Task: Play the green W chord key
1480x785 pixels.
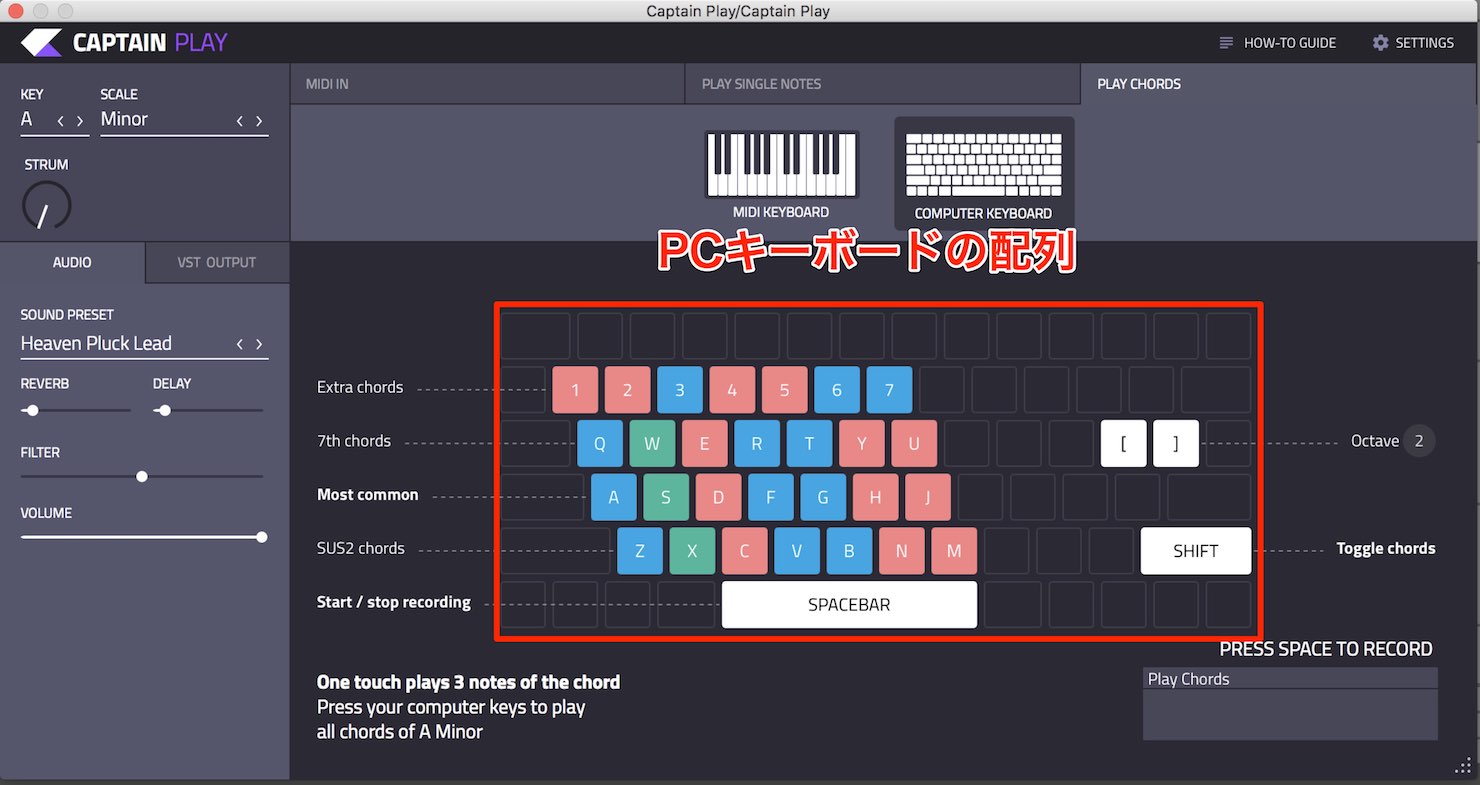Action: click(652, 444)
